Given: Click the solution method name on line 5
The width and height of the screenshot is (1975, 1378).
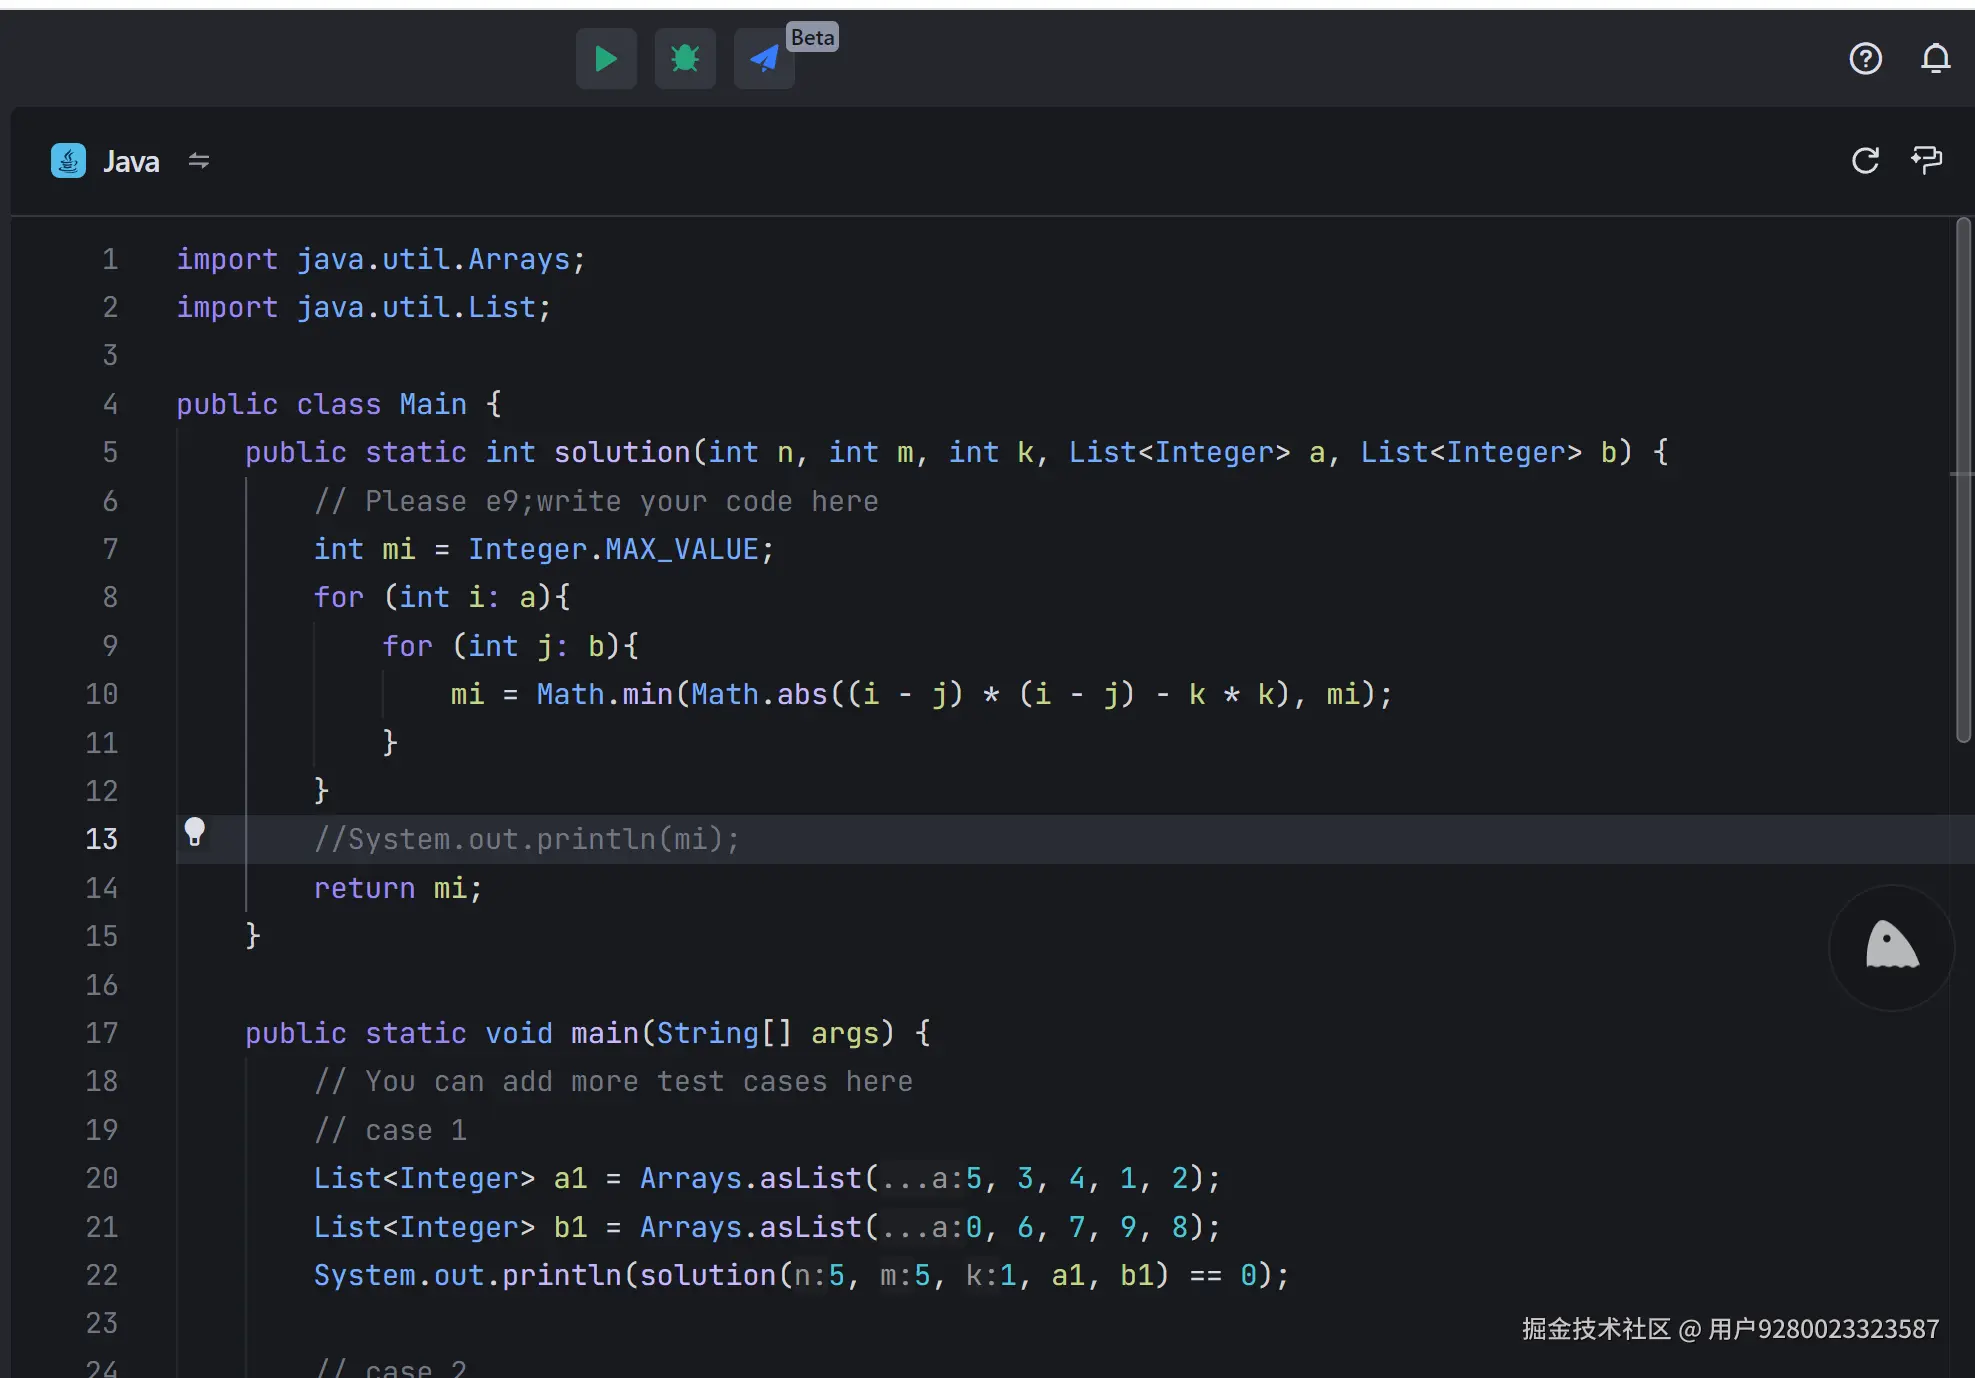Looking at the screenshot, I should (621, 452).
